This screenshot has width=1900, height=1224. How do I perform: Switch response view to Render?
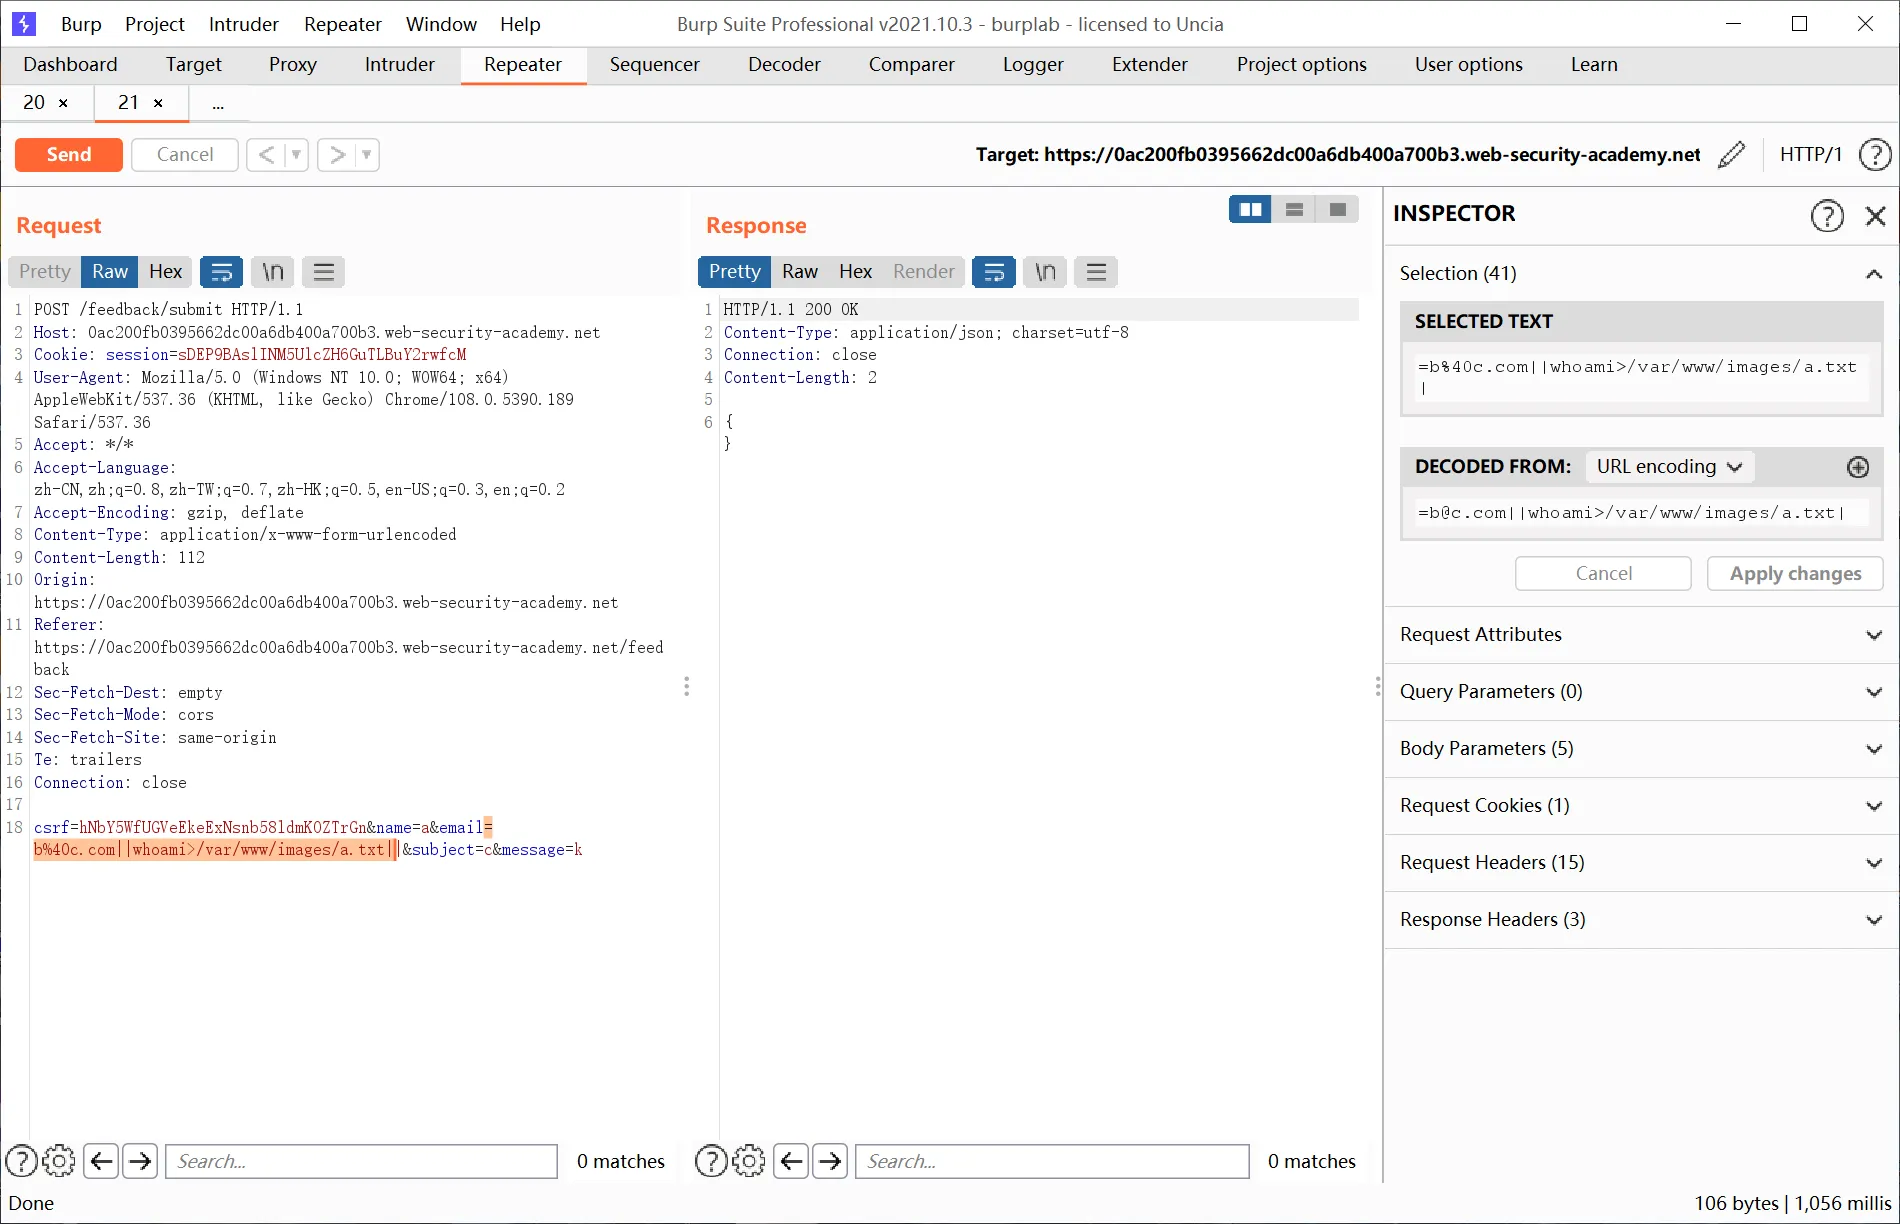point(924,272)
